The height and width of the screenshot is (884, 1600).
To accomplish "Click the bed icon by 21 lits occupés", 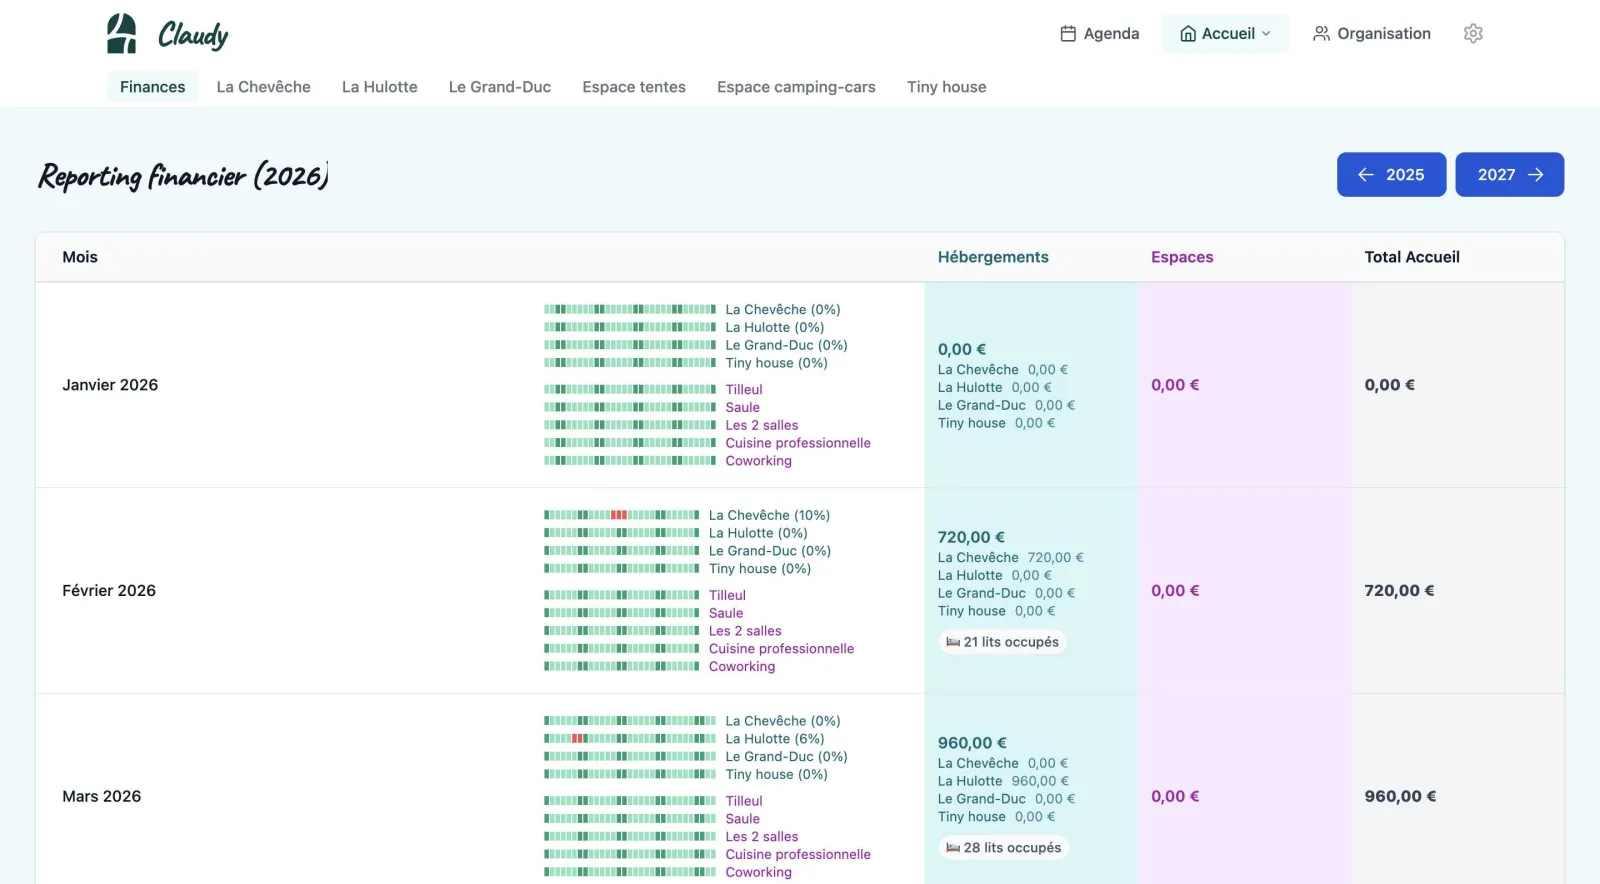I will [953, 642].
